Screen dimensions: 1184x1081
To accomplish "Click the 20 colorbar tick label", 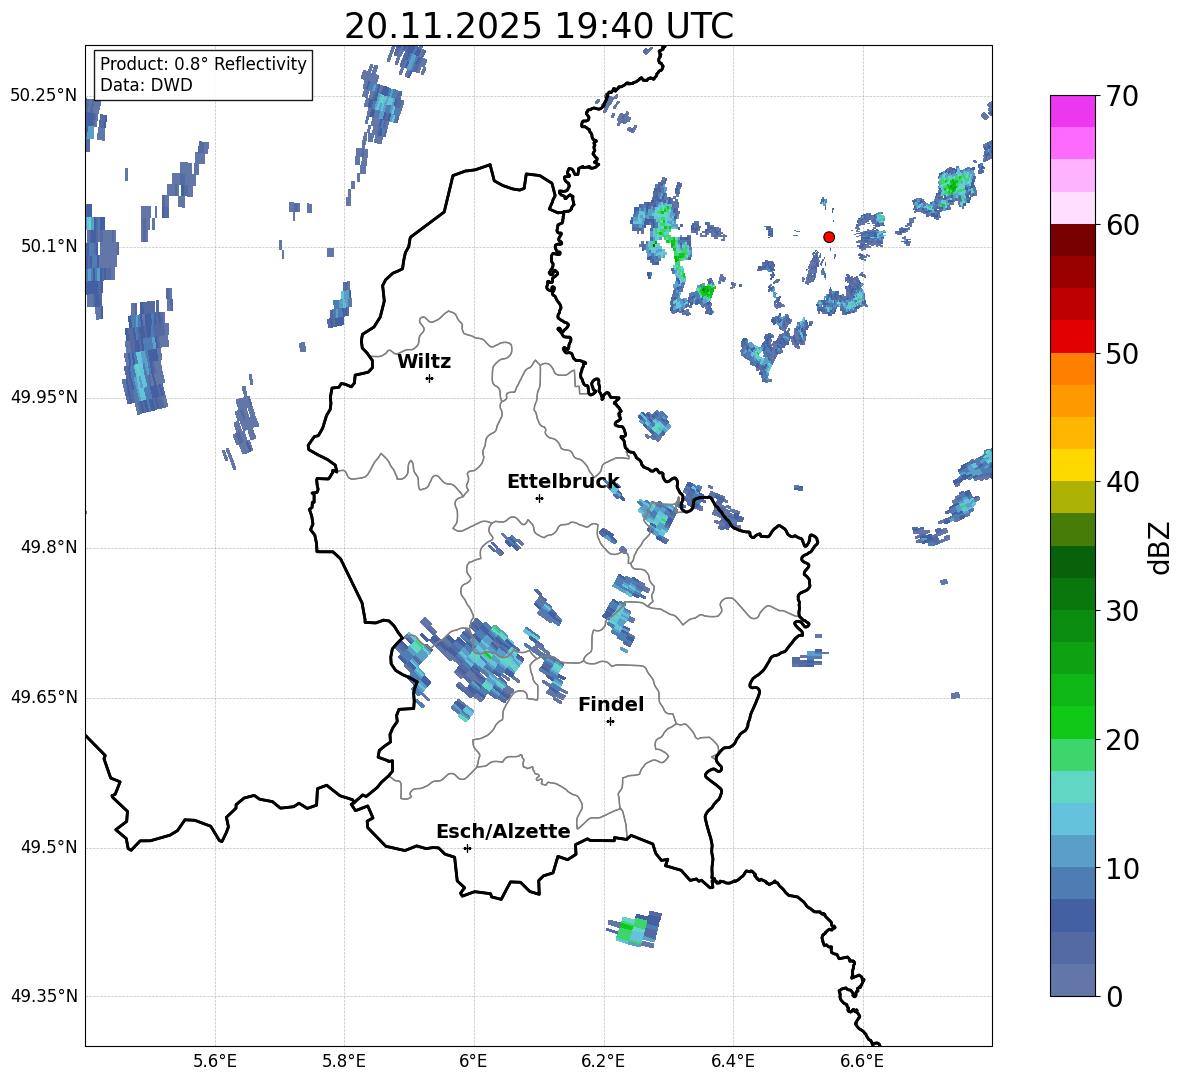I will (1121, 740).
